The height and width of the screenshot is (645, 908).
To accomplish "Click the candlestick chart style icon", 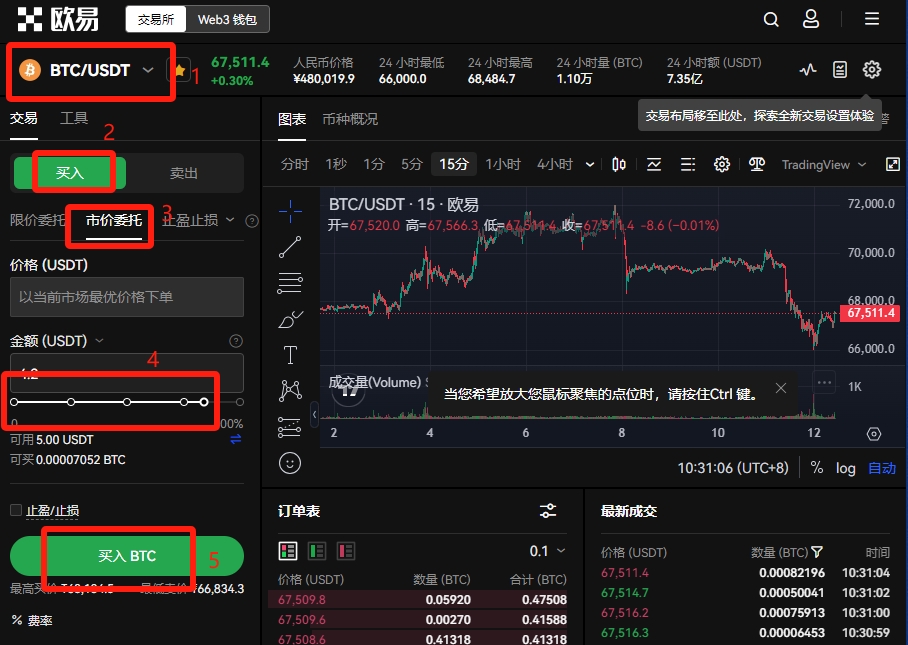I will coord(618,165).
